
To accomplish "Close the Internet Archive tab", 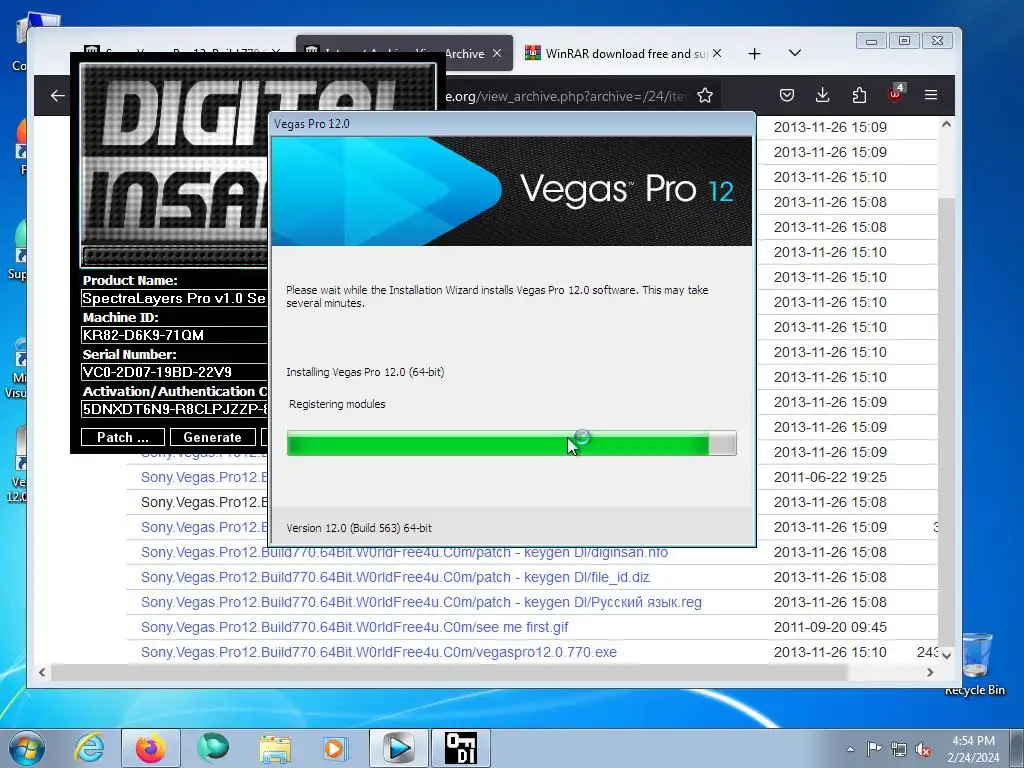I will point(497,54).
